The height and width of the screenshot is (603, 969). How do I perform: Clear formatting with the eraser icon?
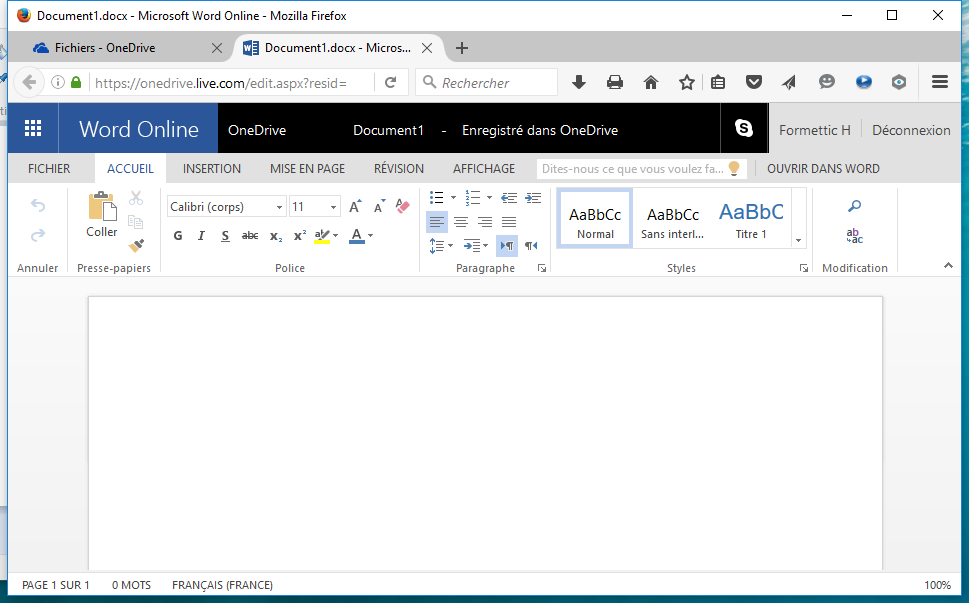(402, 206)
